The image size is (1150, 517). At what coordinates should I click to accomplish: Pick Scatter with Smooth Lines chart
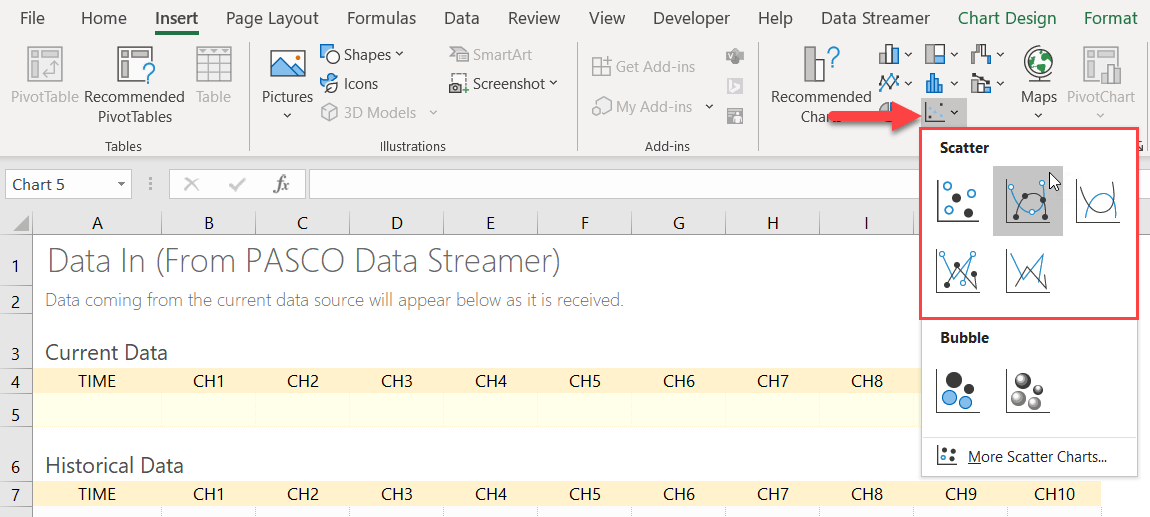pos(1096,201)
